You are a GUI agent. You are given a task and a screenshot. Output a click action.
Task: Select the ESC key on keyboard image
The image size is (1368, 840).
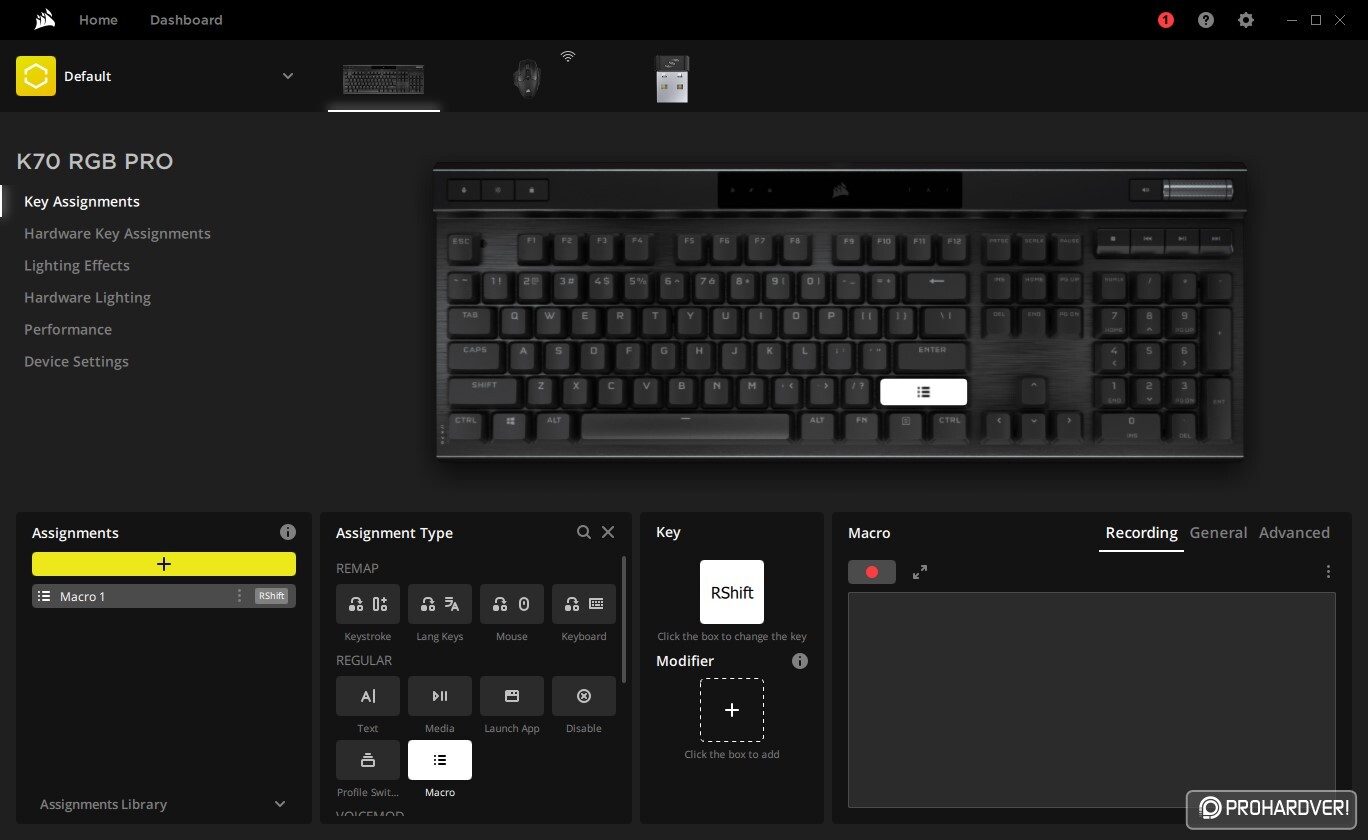461,246
